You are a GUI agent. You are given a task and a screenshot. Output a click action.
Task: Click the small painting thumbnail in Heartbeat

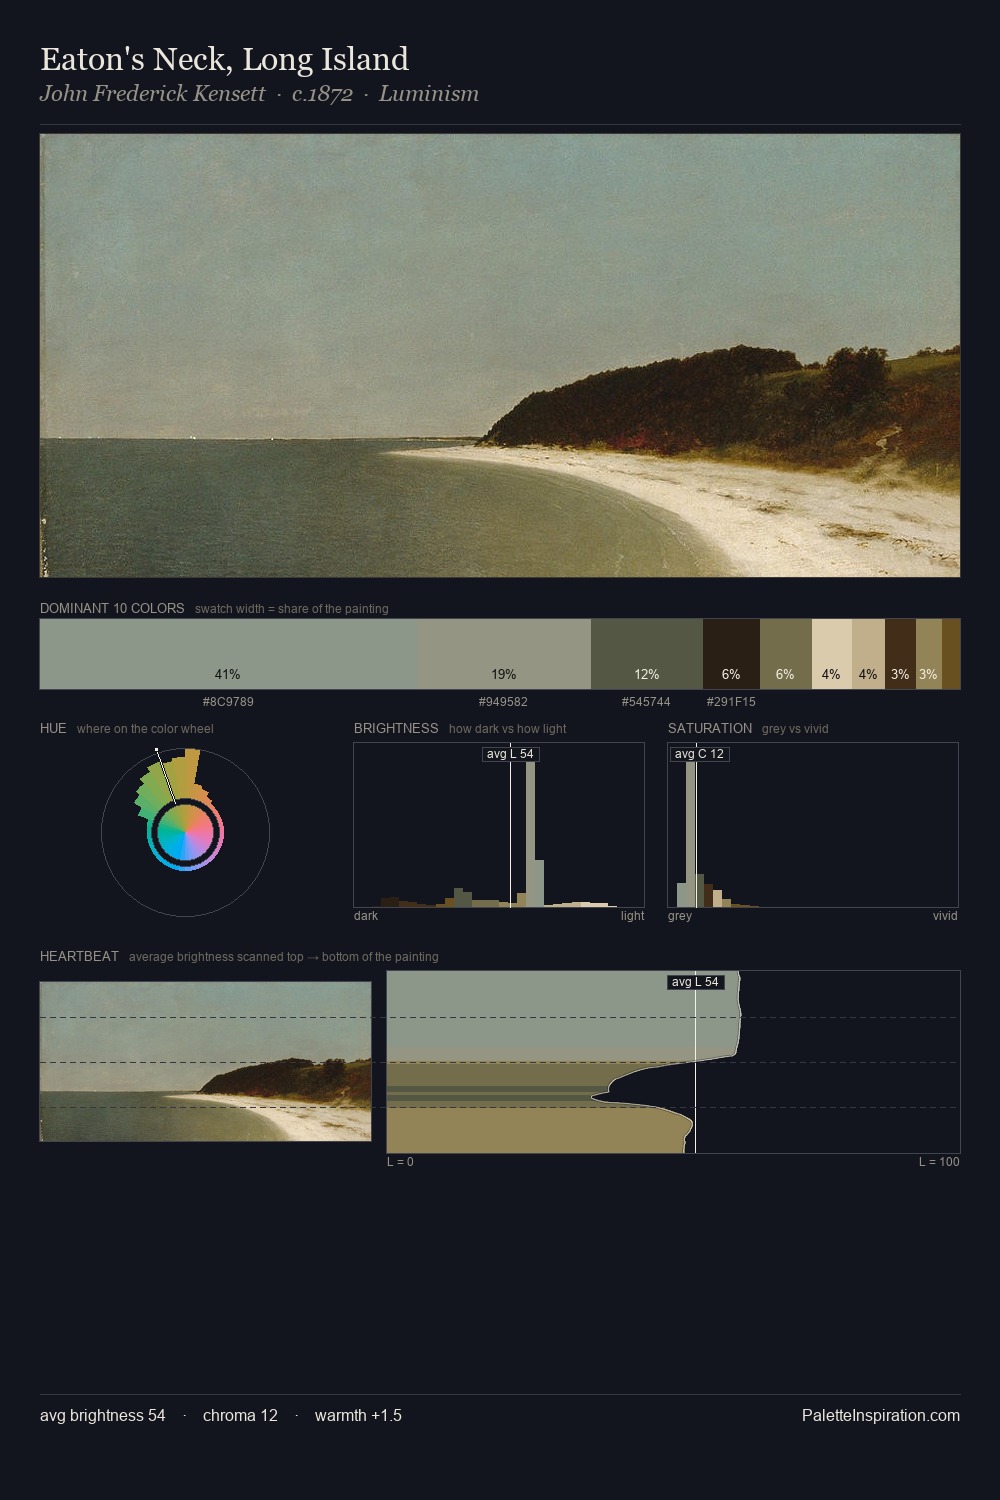[205, 1061]
